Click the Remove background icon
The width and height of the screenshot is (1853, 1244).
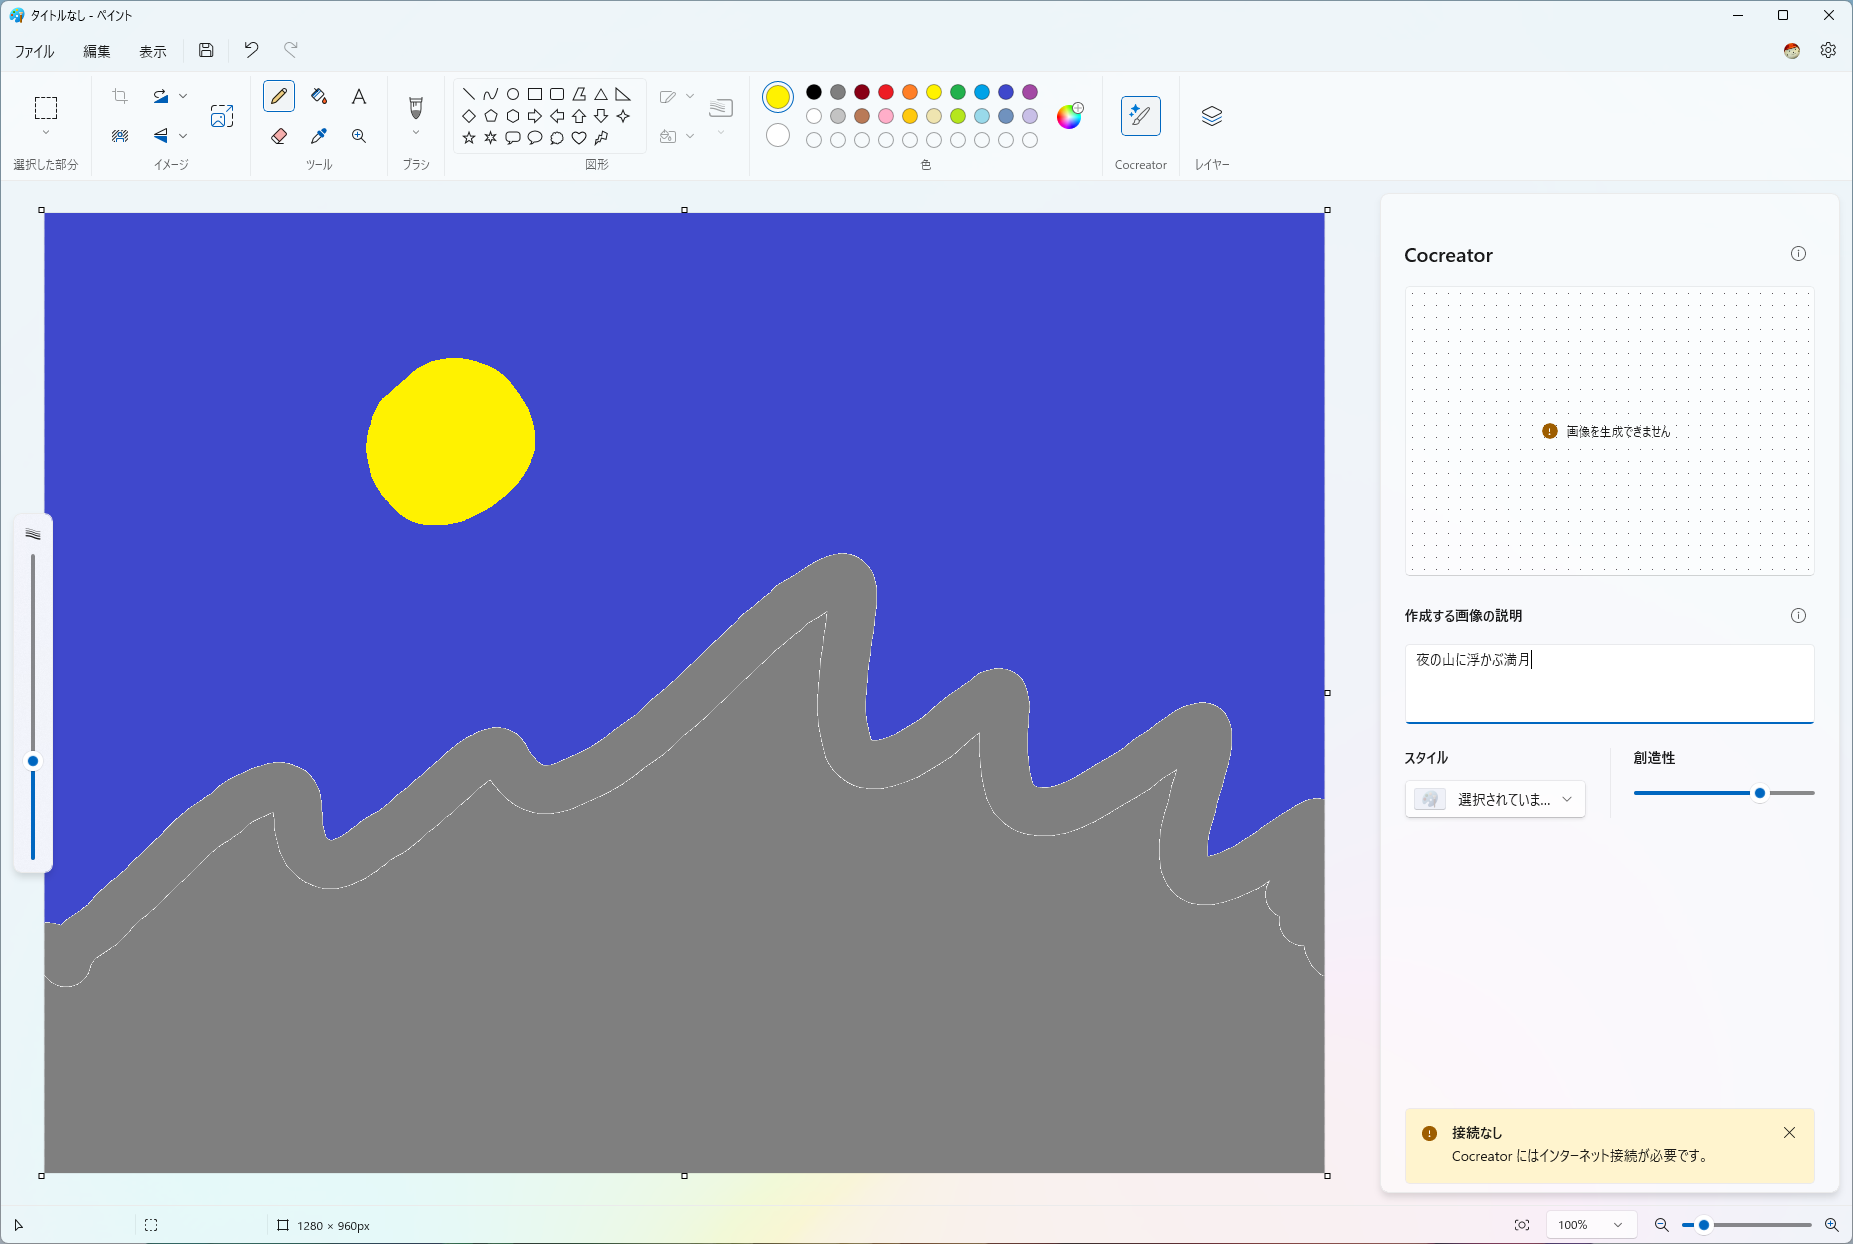120,136
